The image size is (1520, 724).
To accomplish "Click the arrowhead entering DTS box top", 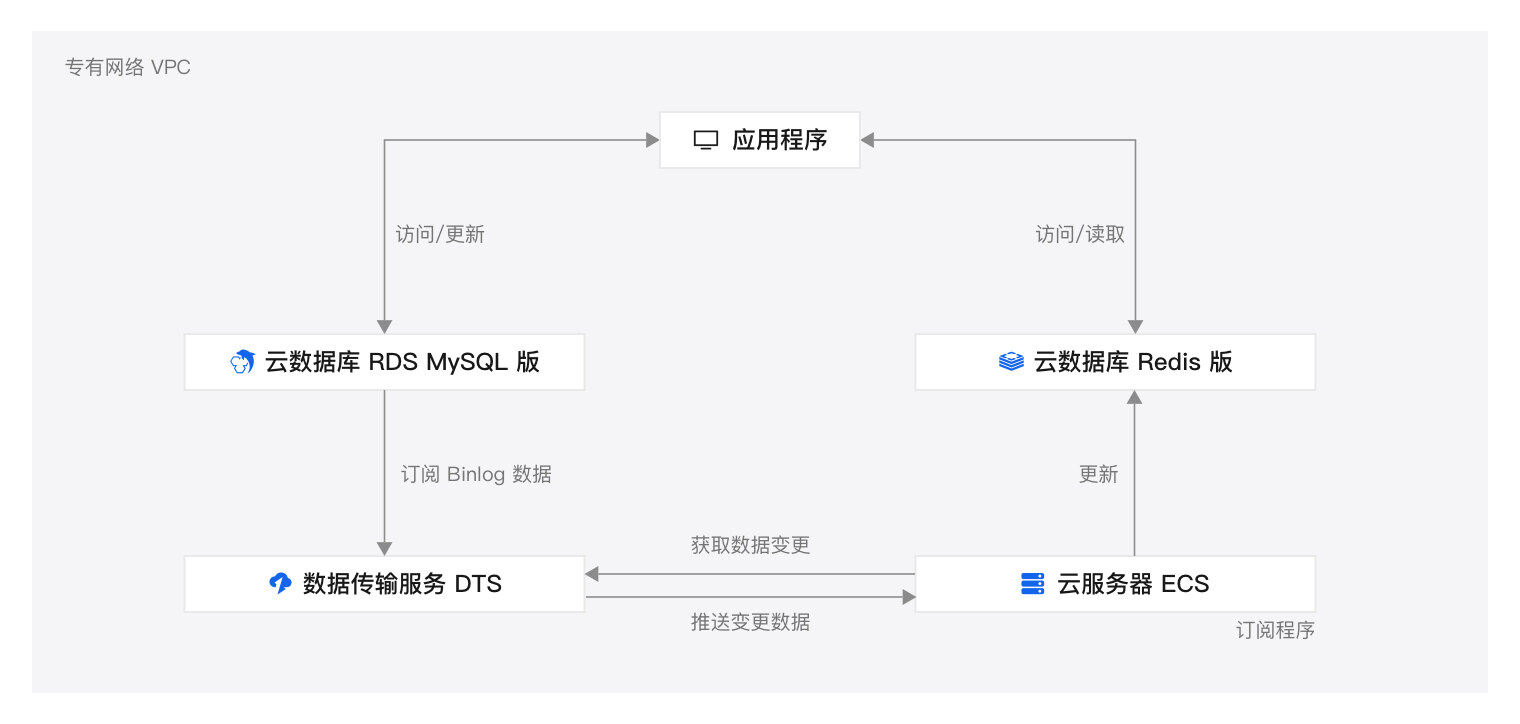I will (384, 548).
